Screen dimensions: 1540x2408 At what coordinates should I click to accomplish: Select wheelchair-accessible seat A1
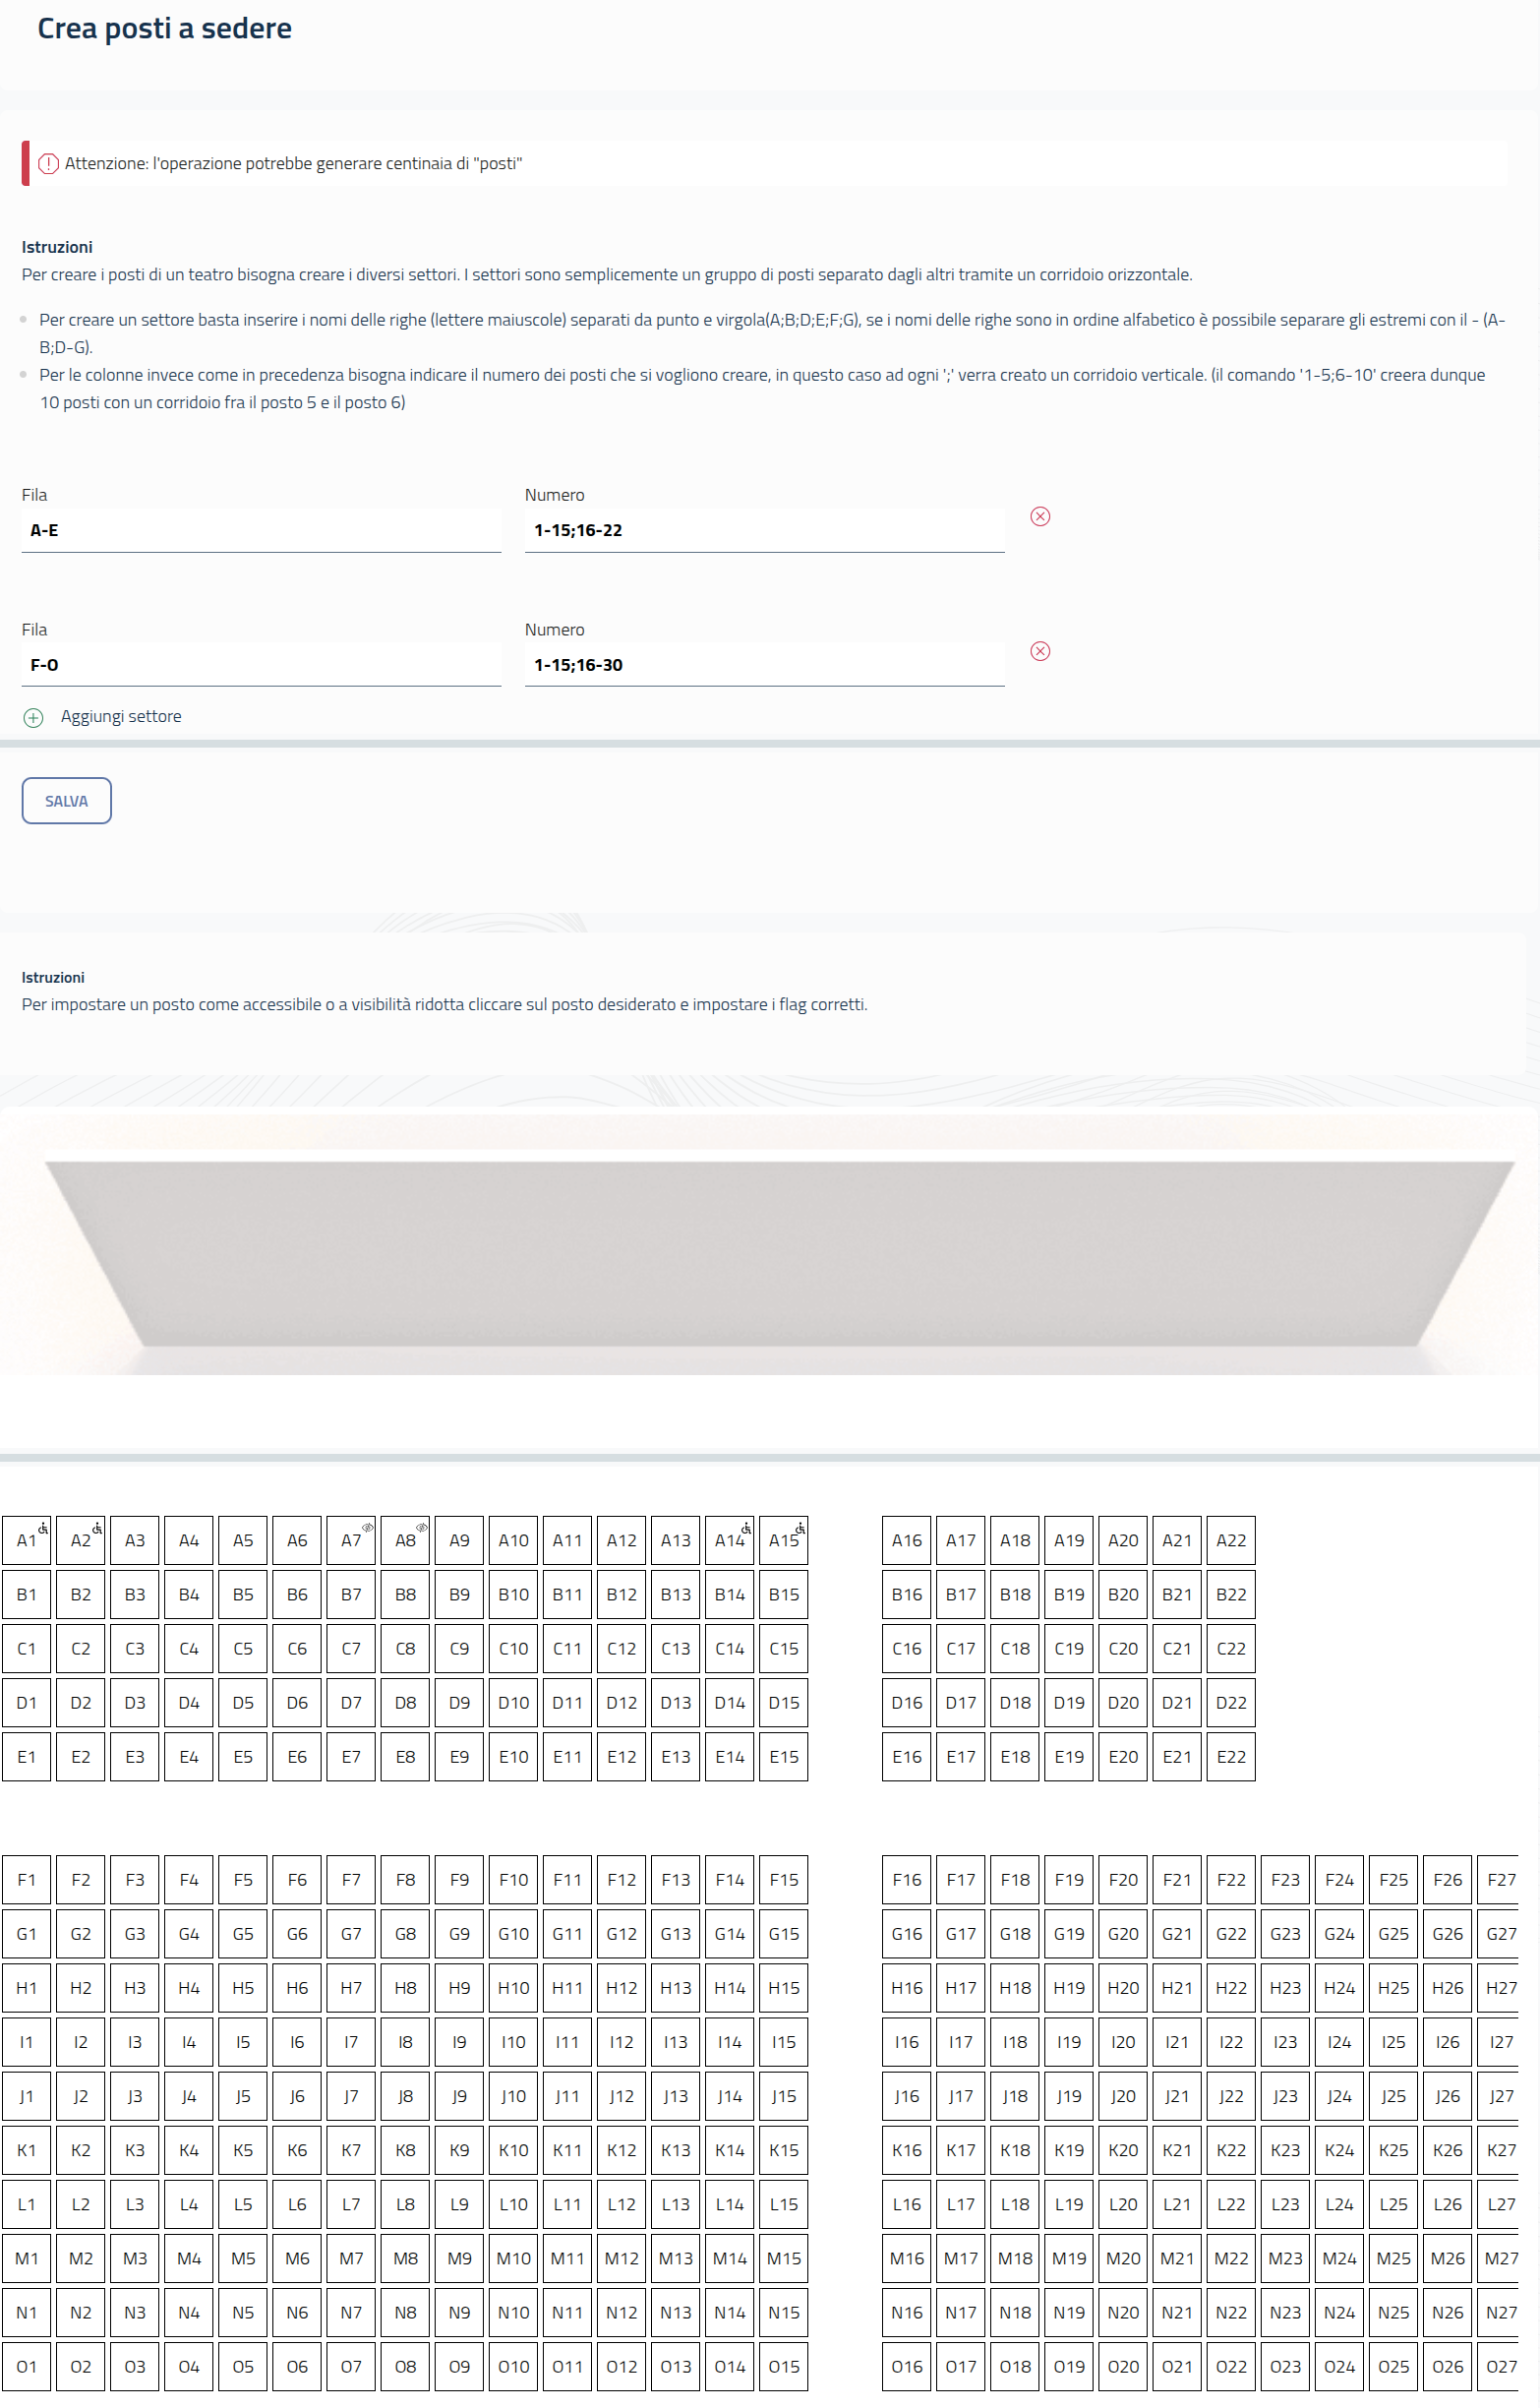pos(27,1540)
